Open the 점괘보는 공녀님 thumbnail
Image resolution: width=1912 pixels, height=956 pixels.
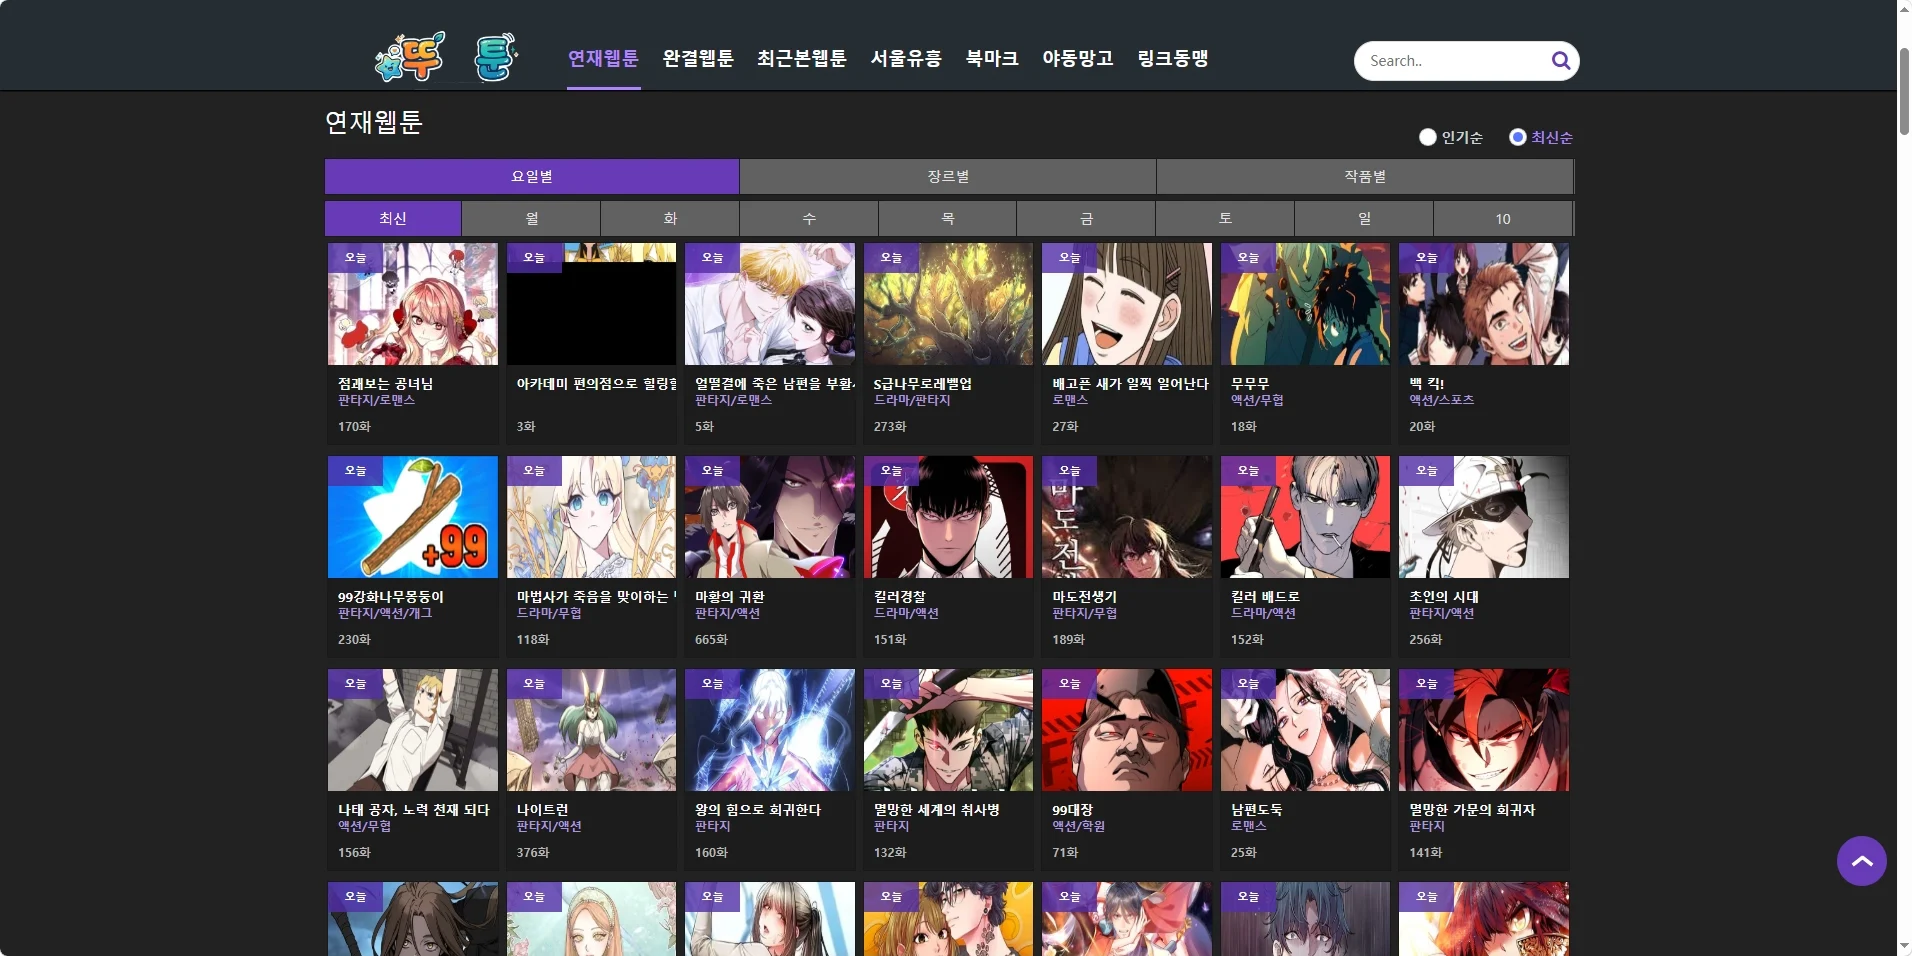point(413,304)
